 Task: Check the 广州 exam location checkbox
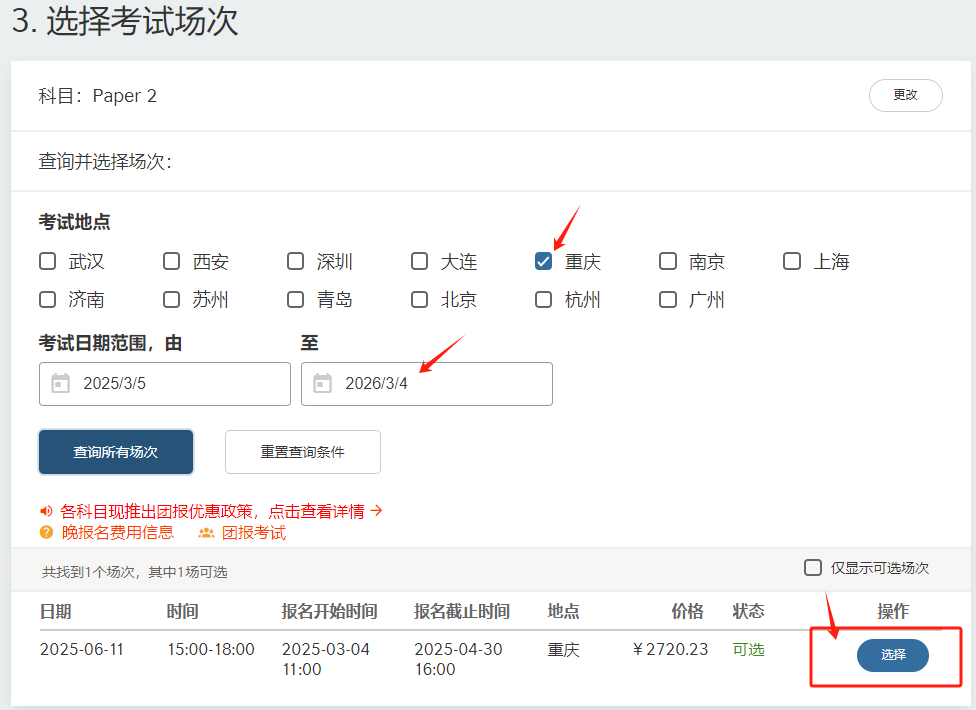(x=667, y=299)
